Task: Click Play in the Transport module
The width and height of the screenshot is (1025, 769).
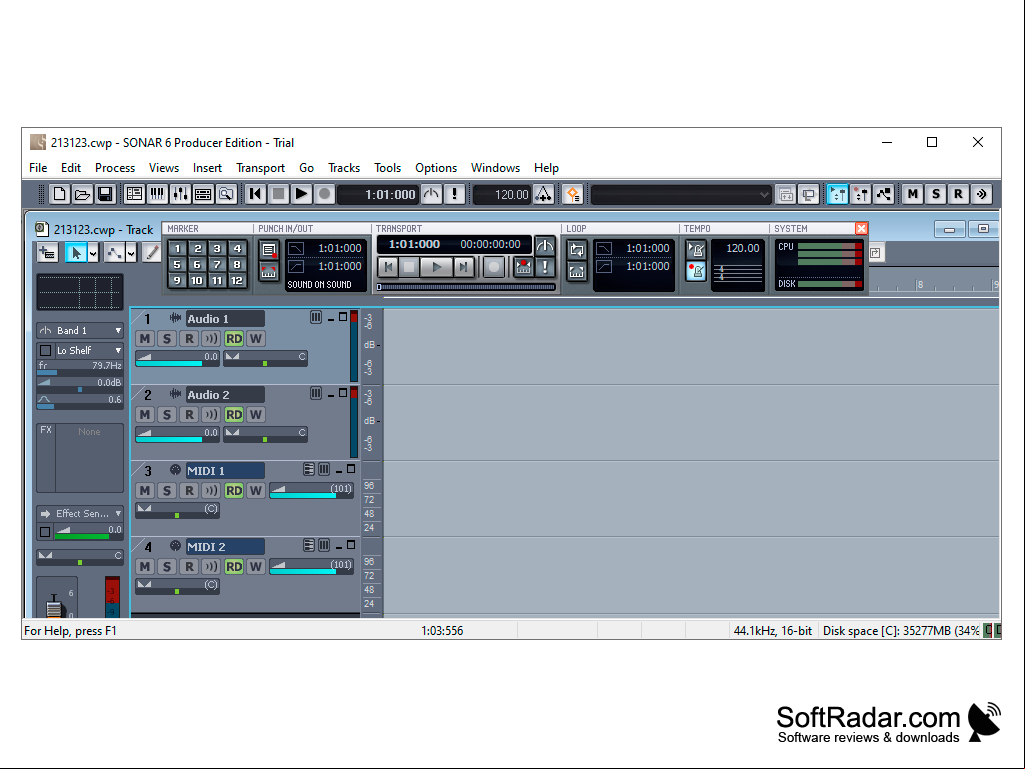Action: (436, 267)
